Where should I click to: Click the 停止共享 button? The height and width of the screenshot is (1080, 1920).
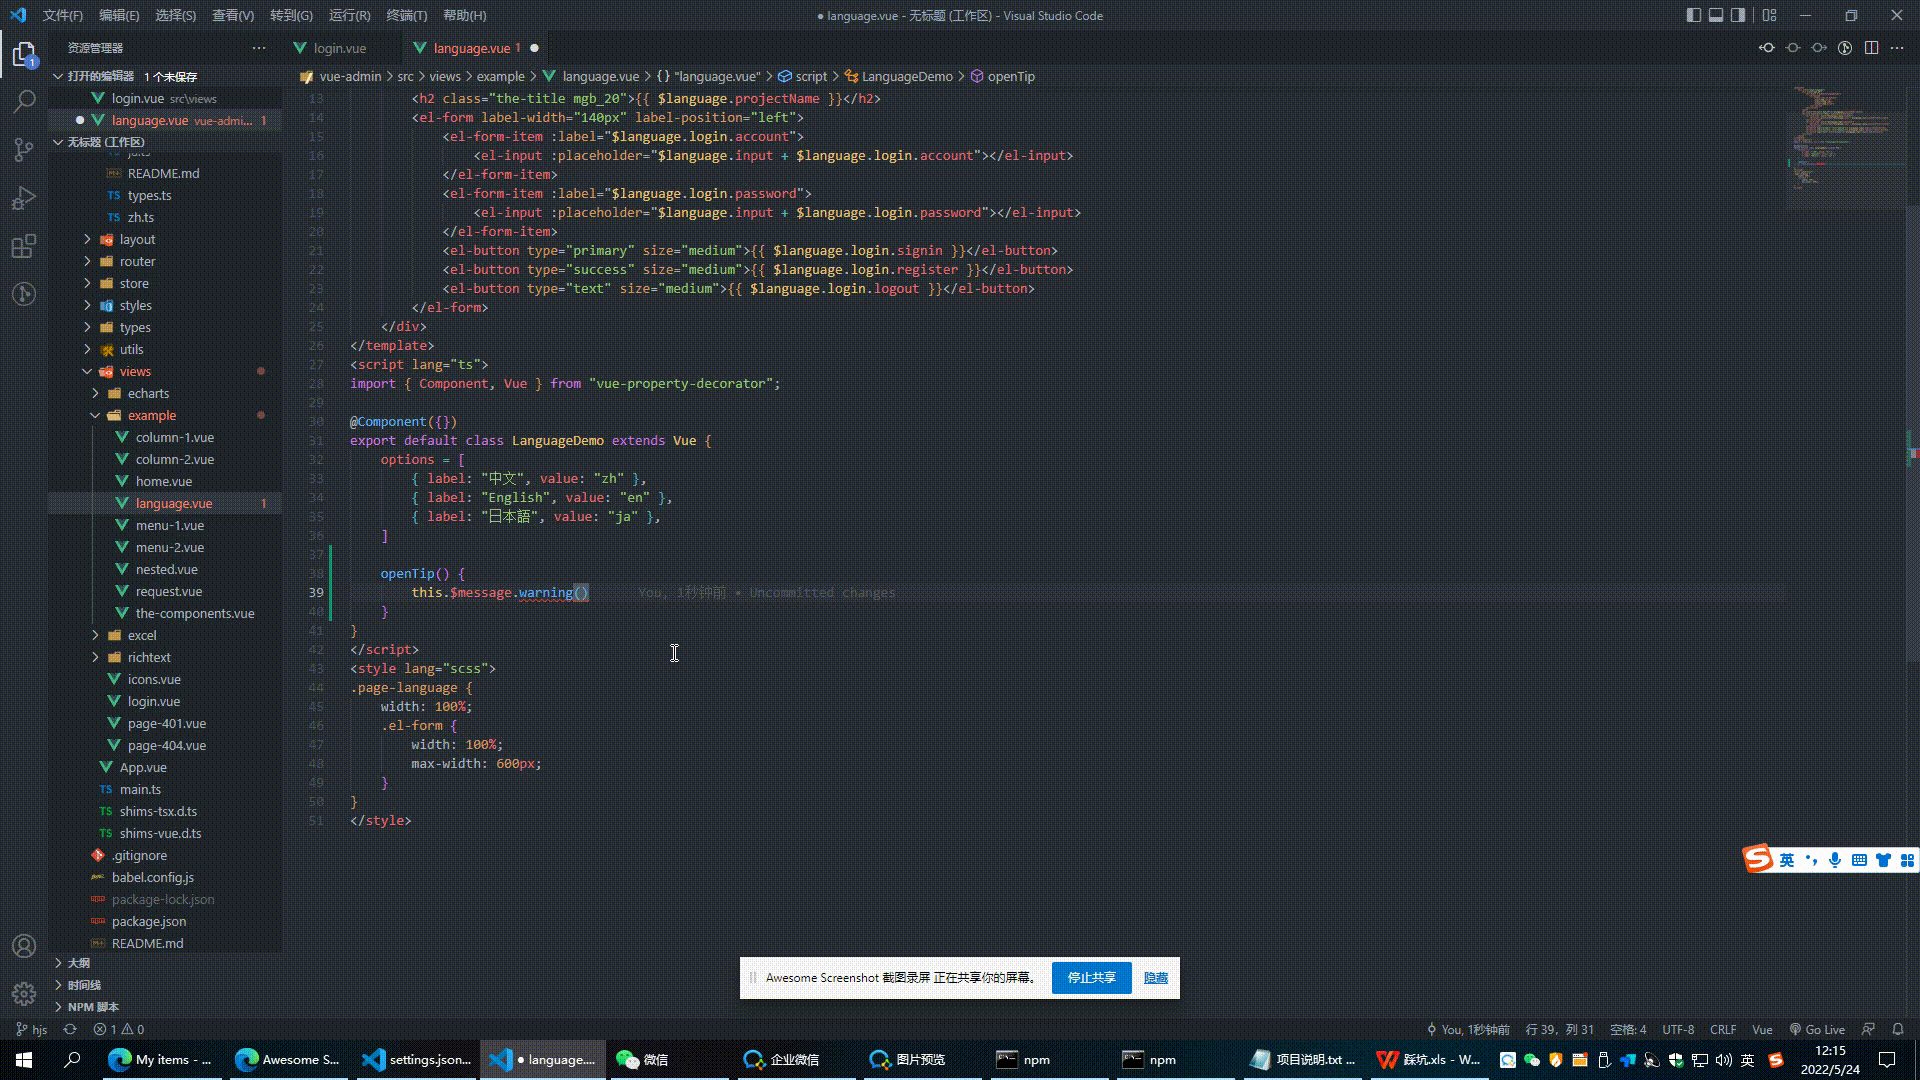tap(1091, 977)
